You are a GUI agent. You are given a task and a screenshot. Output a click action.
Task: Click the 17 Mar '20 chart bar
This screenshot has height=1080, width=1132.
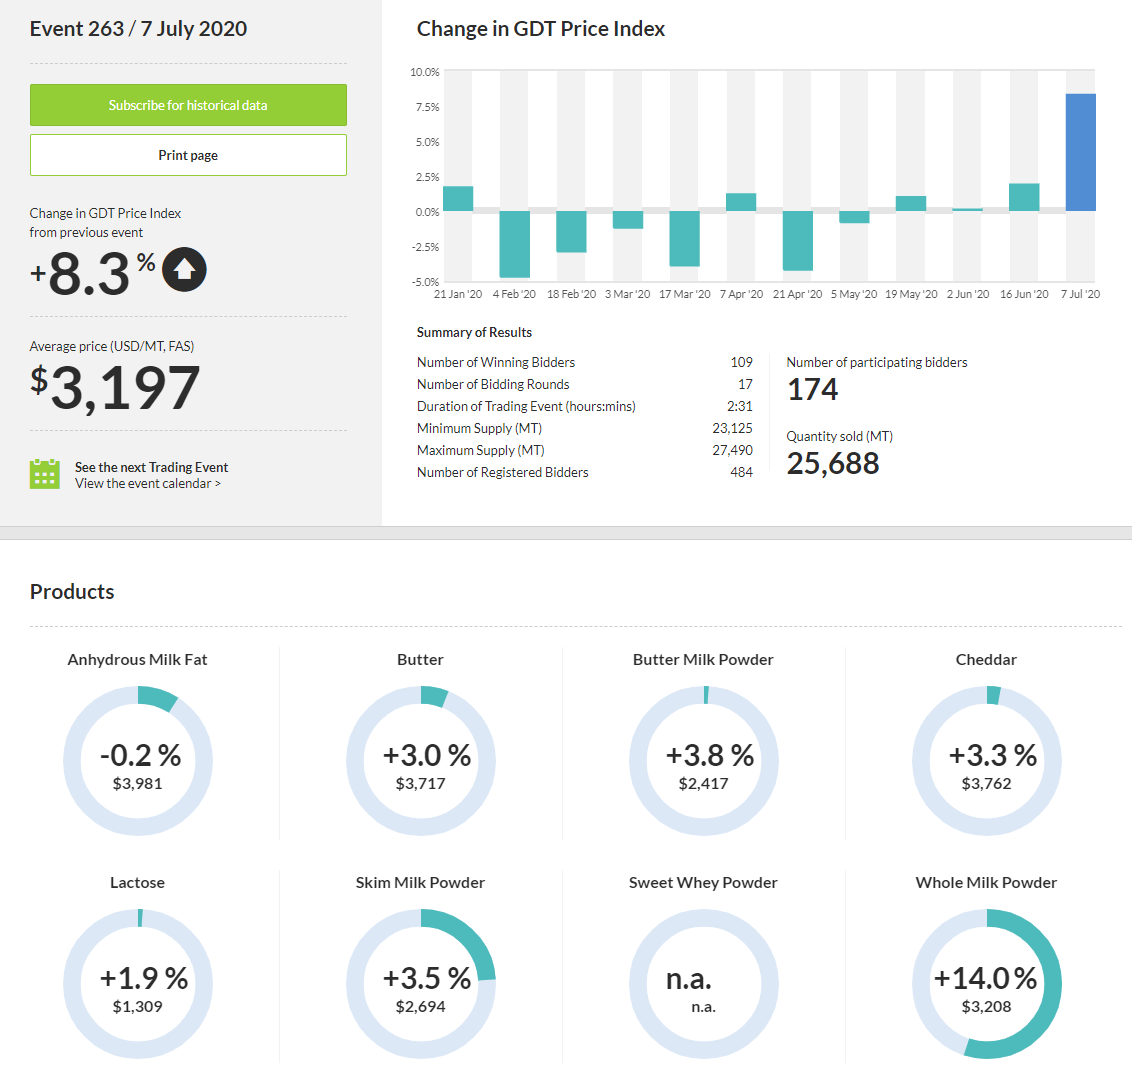click(684, 238)
